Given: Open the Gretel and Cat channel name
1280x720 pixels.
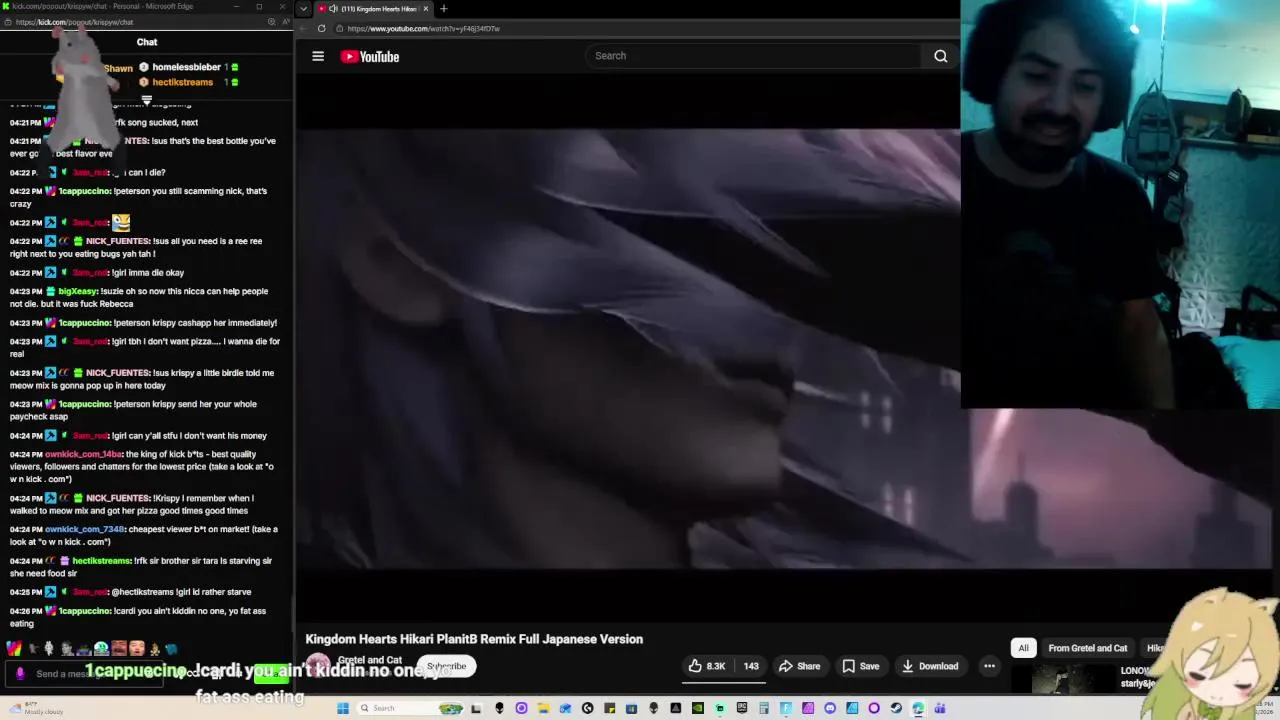Looking at the screenshot, I should 370,660.
